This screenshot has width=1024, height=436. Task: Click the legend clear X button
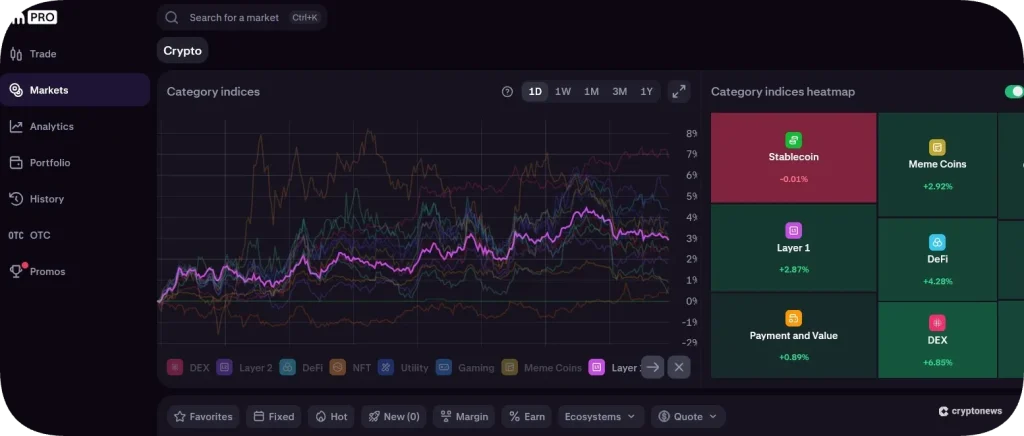pyautogui.click(x=679, y=367)
